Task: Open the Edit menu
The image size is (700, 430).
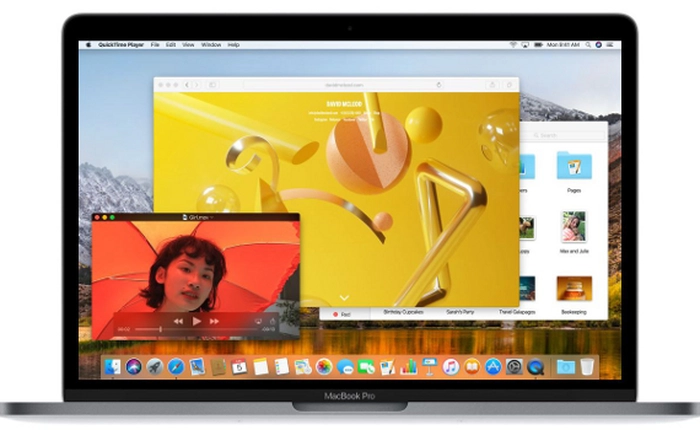Action: (x=171, y=45)
